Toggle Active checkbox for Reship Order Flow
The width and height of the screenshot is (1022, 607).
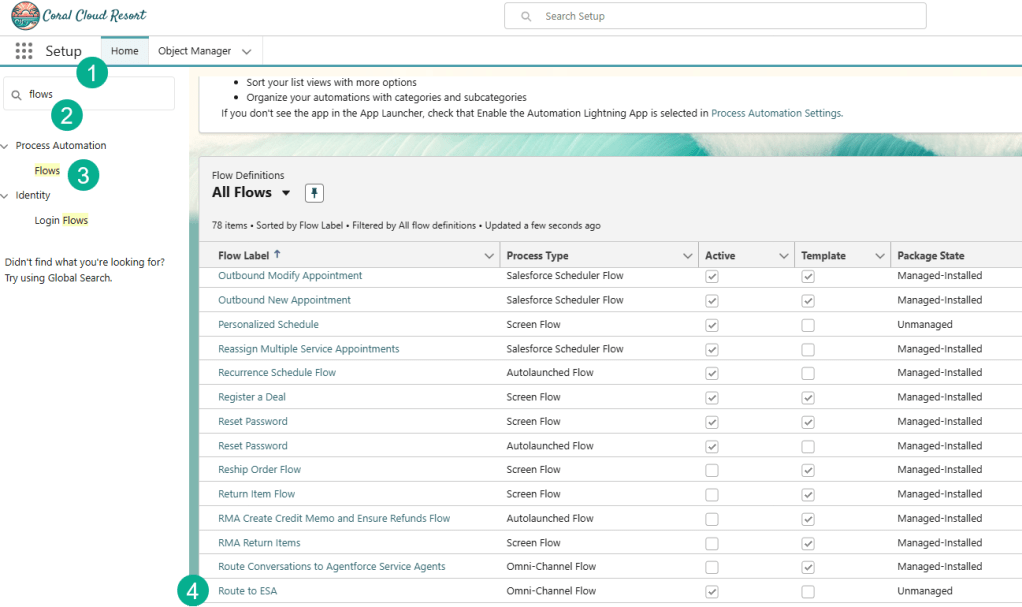(712, 470)
